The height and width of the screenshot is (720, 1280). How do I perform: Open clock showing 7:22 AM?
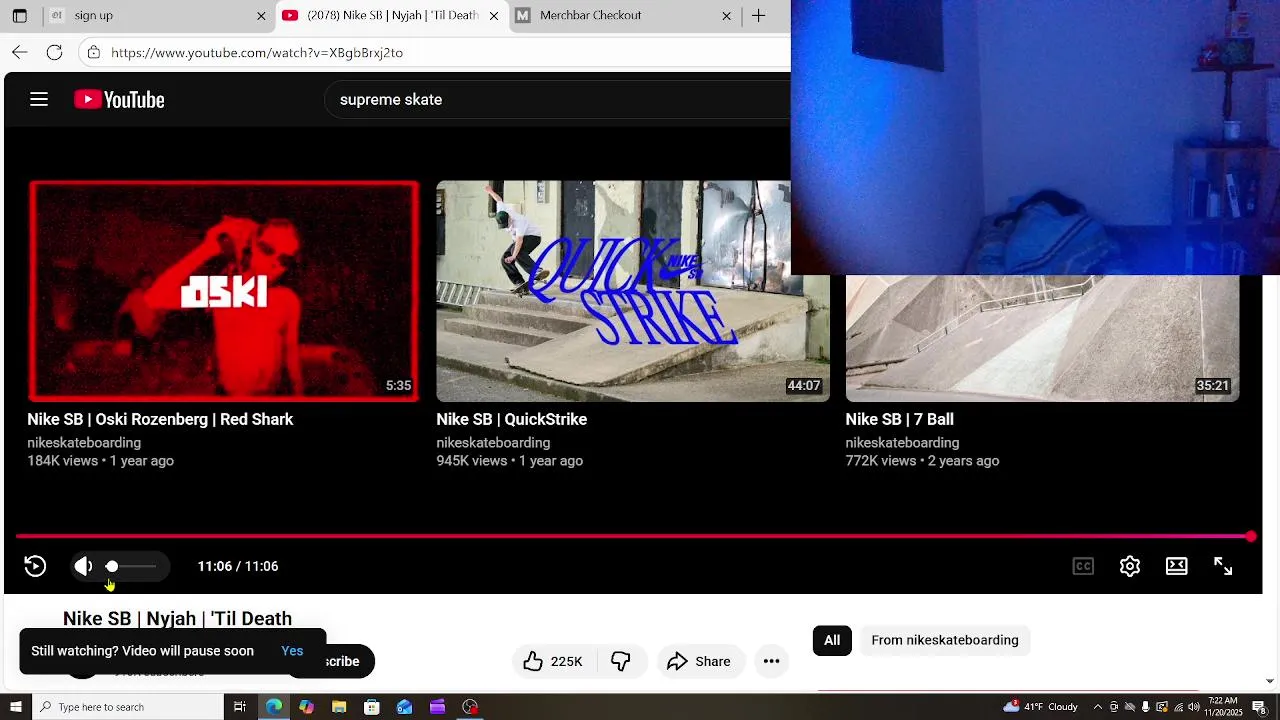[x=1222, y=707]
